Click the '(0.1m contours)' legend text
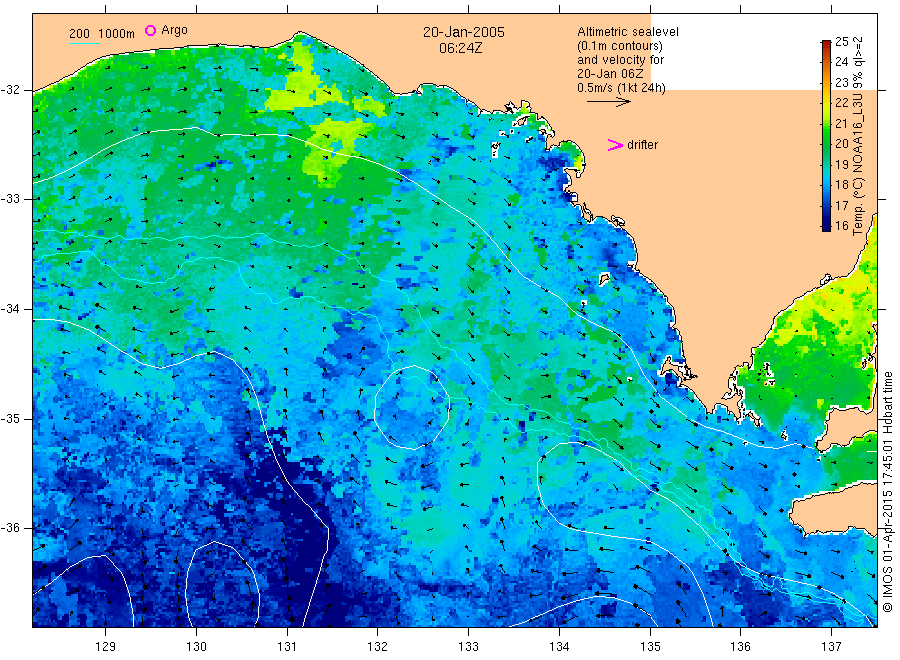This screenshot has width=900, height=660. pyautogui.click(x=620, y=46)
